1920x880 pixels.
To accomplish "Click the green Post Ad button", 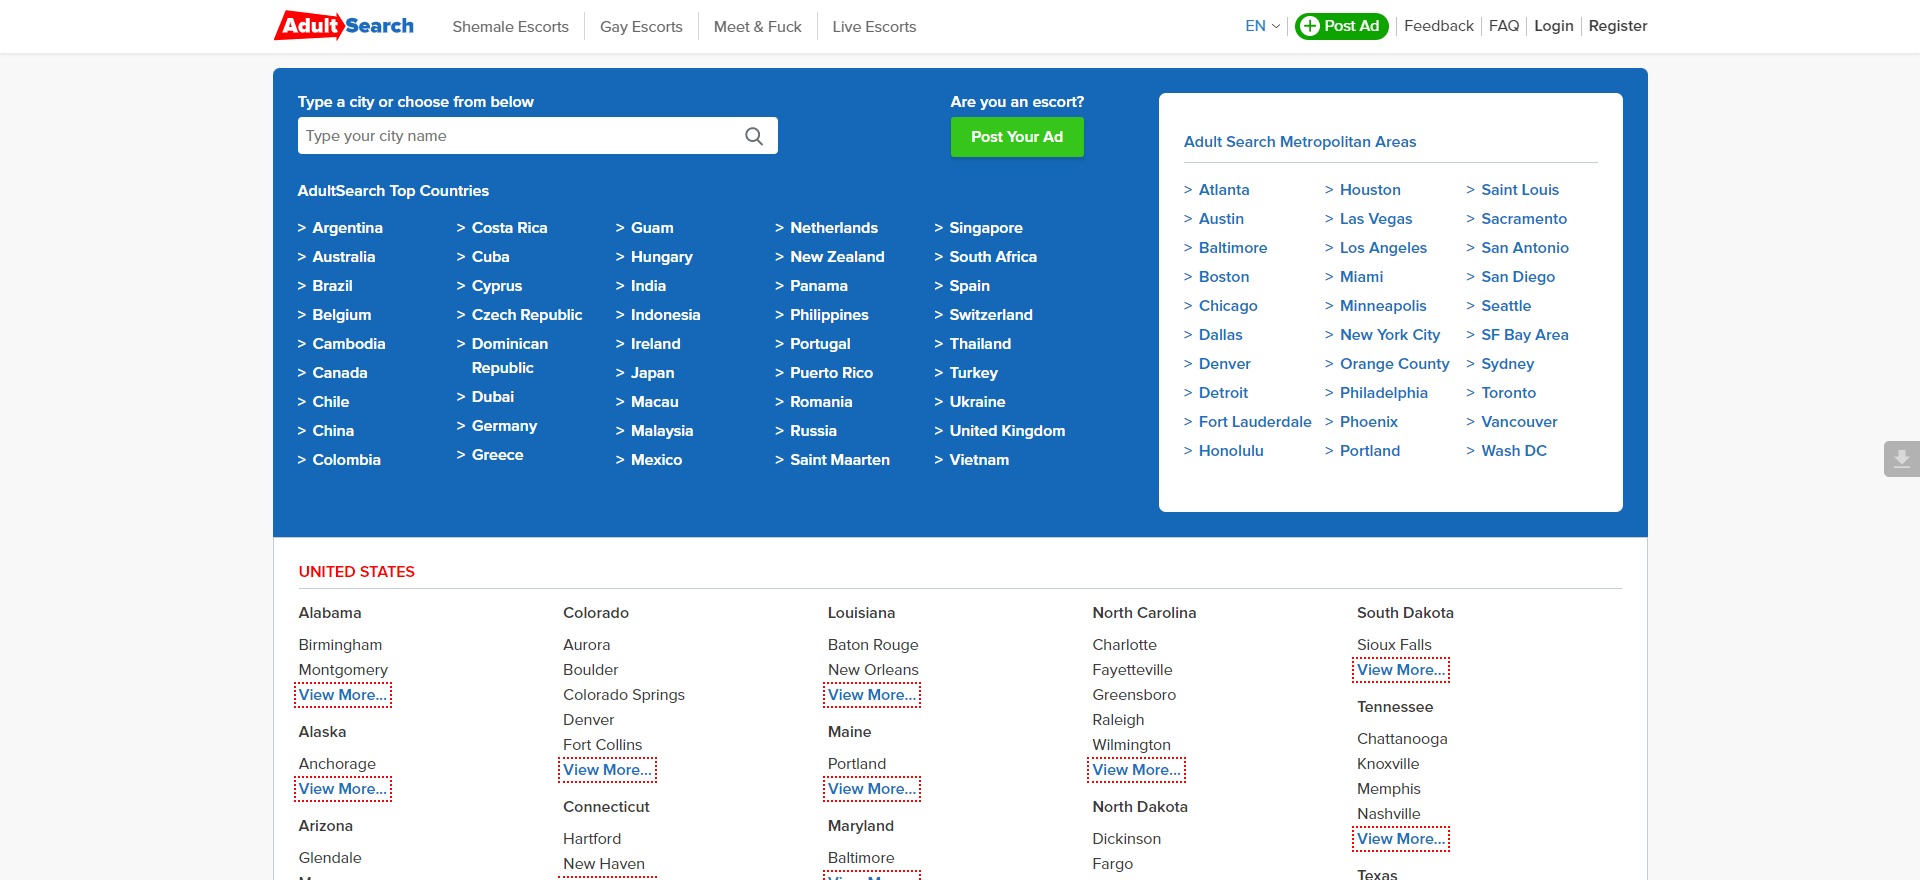I will tap(1341, 26).
